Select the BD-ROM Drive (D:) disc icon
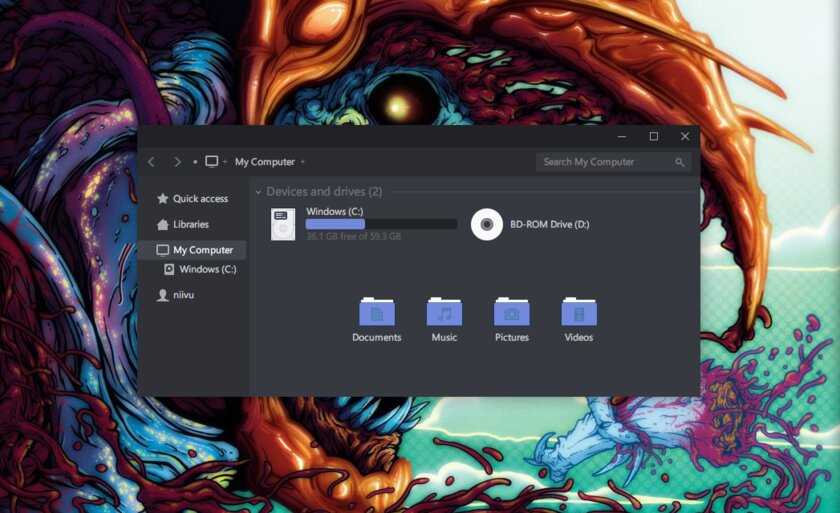The height and width of the screenshot is (513, 840). (486, 224)
